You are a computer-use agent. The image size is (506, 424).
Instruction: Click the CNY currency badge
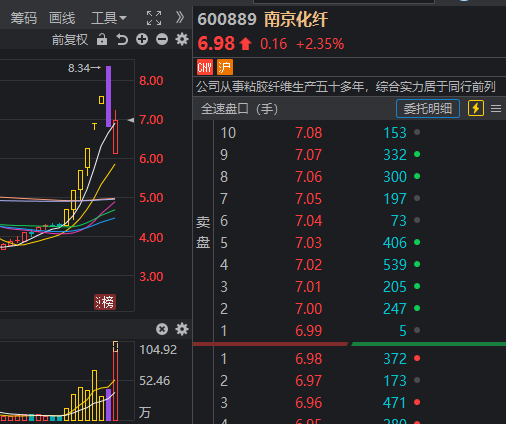point(205,68)
